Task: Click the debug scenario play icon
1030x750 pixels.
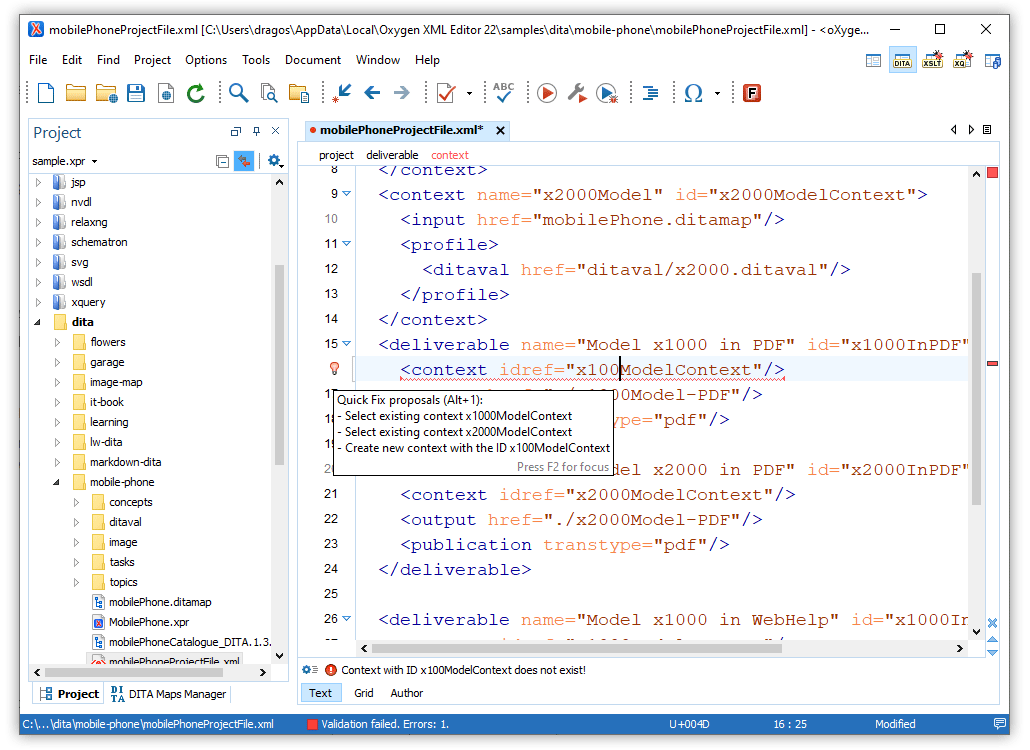Action: (607, 93)
